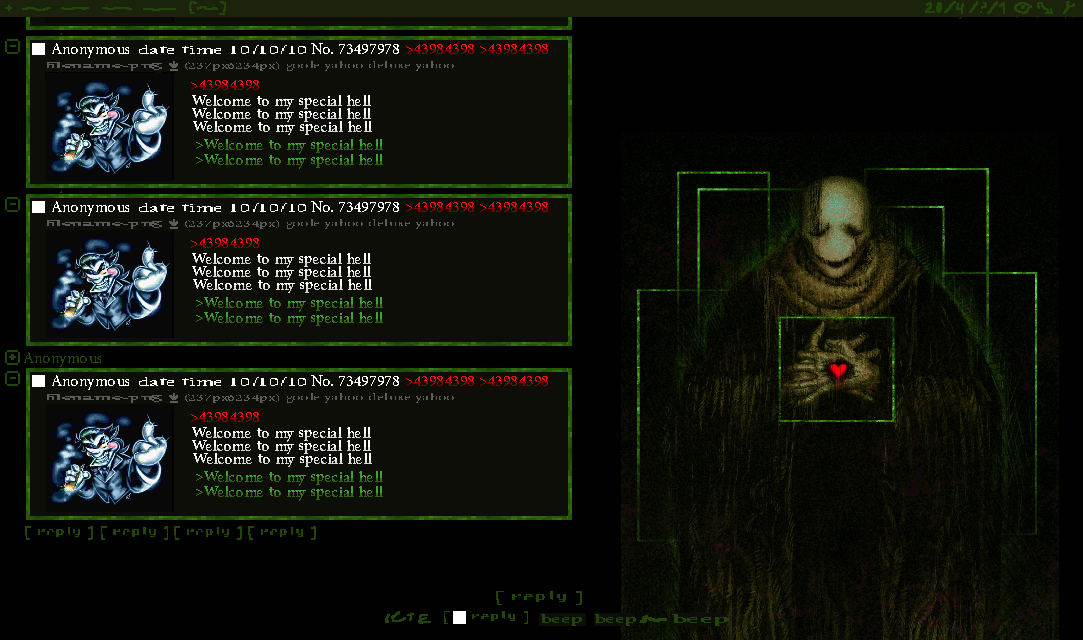Click third [reply] link below third post
Viewport: 1083px width, 640px height.
coord(208,532)
